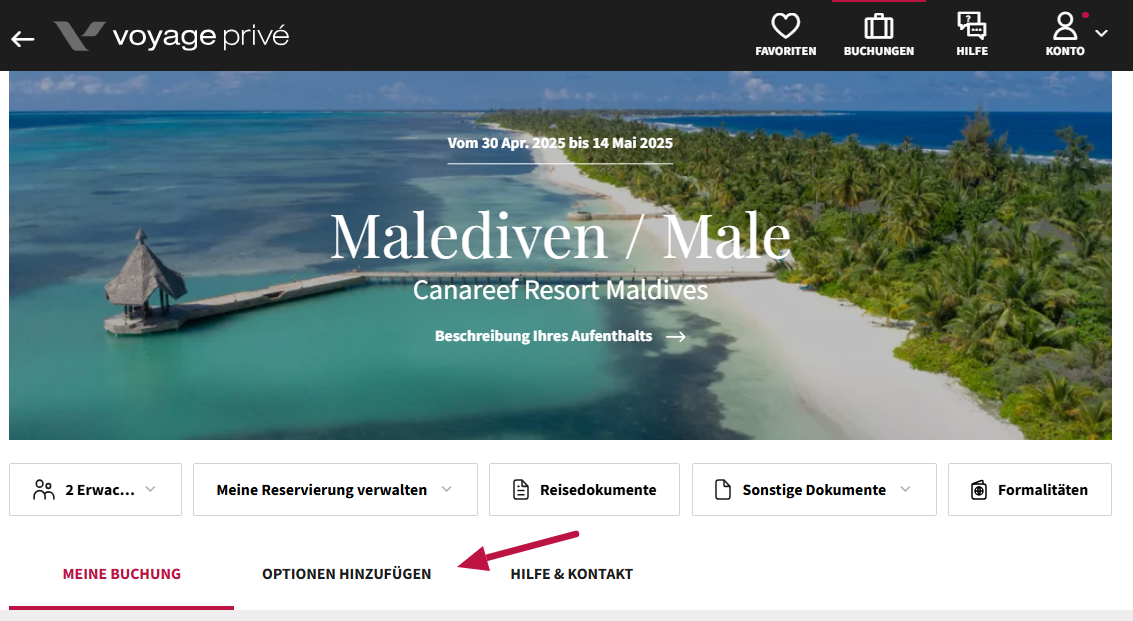Open Buchungen suitcase icon
The height and width of the screenshot is (621, 1133).
point(879,26)
